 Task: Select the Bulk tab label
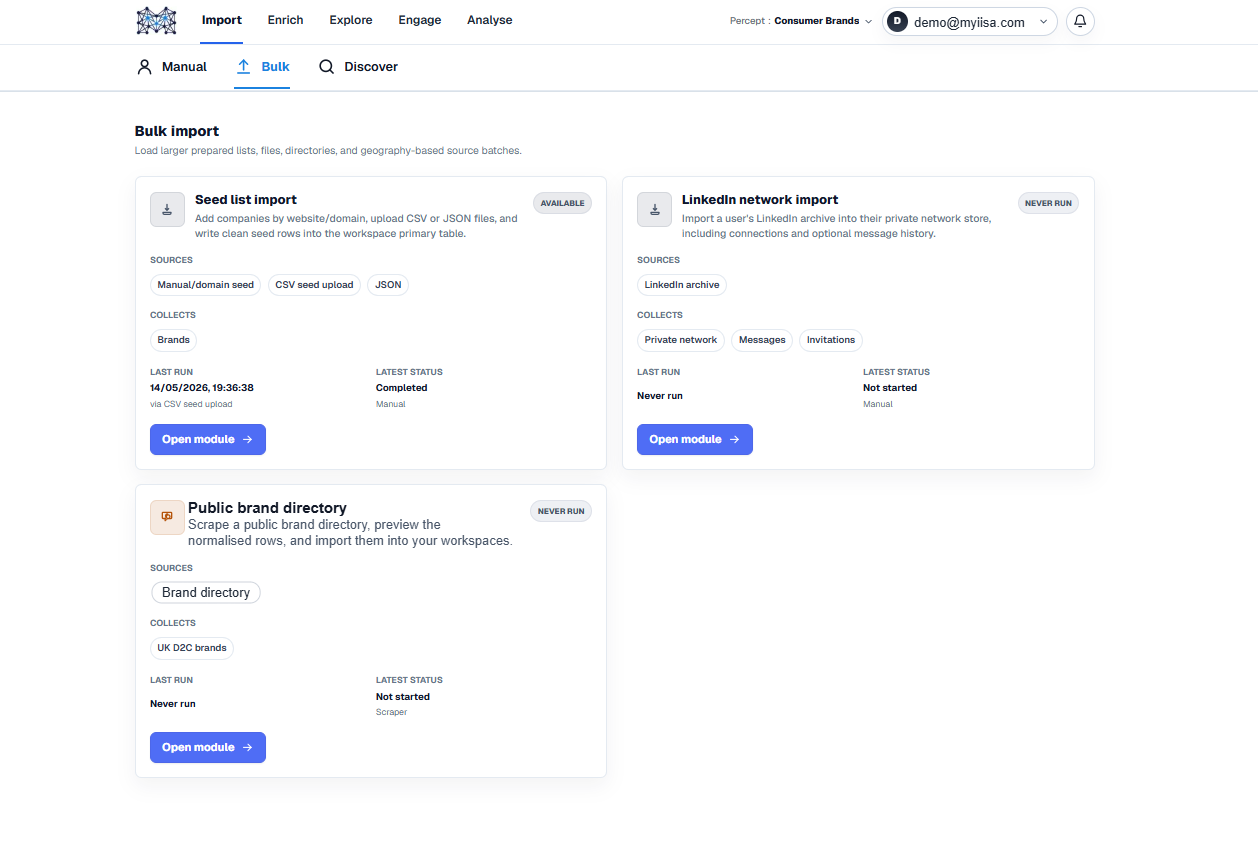[275, 67]
